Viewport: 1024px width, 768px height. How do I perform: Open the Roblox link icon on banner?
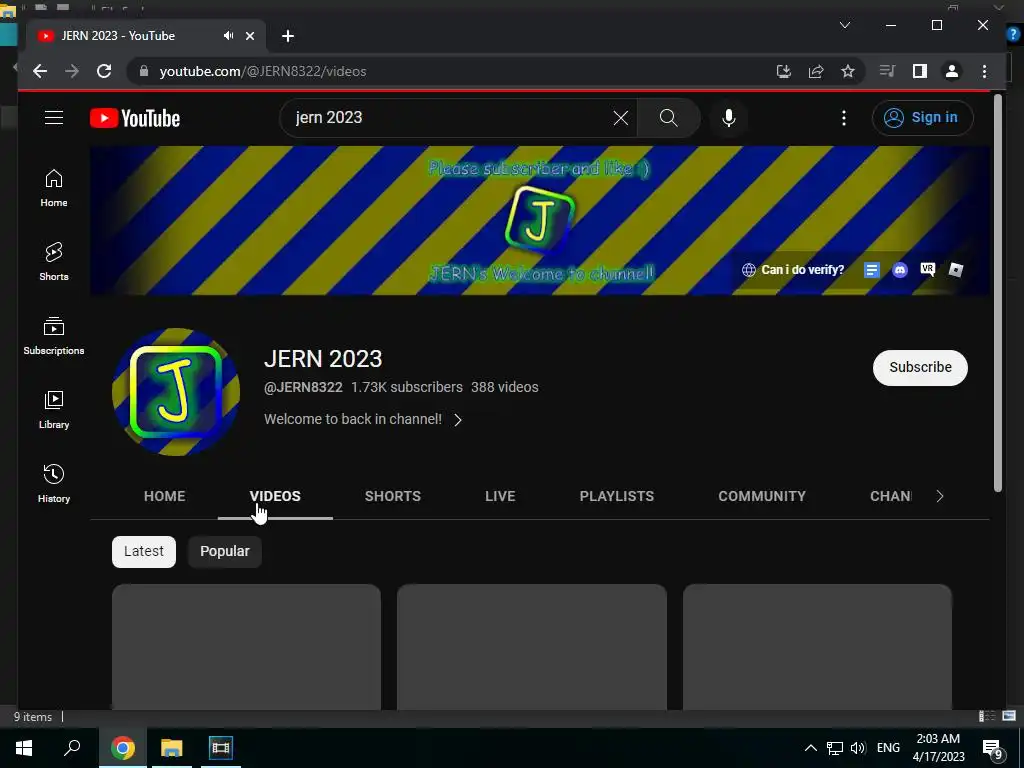956,270
